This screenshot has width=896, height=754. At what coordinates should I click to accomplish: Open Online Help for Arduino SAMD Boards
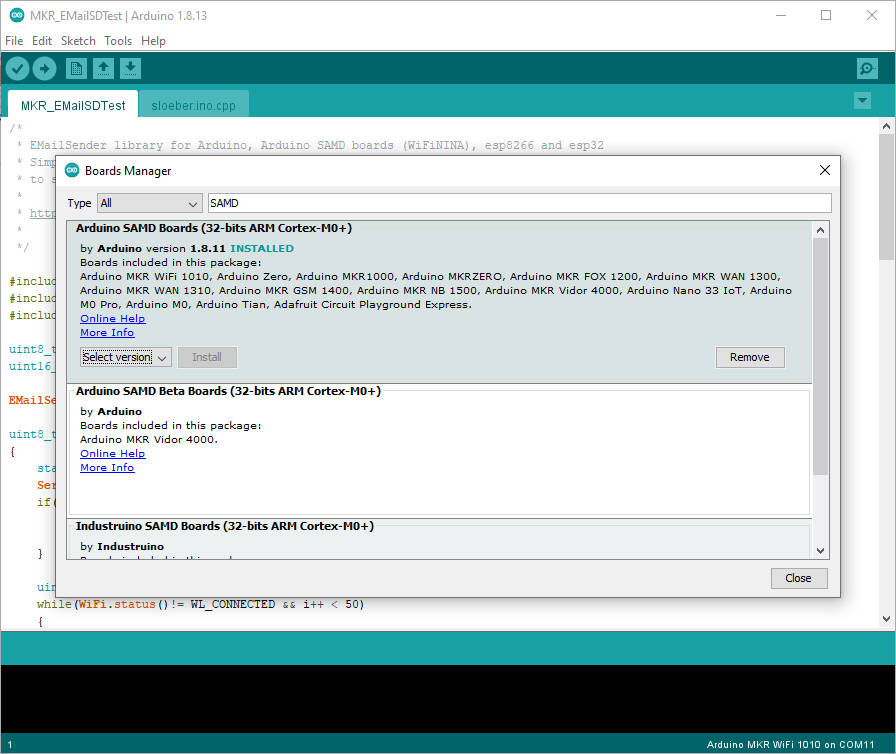point(113,319)
